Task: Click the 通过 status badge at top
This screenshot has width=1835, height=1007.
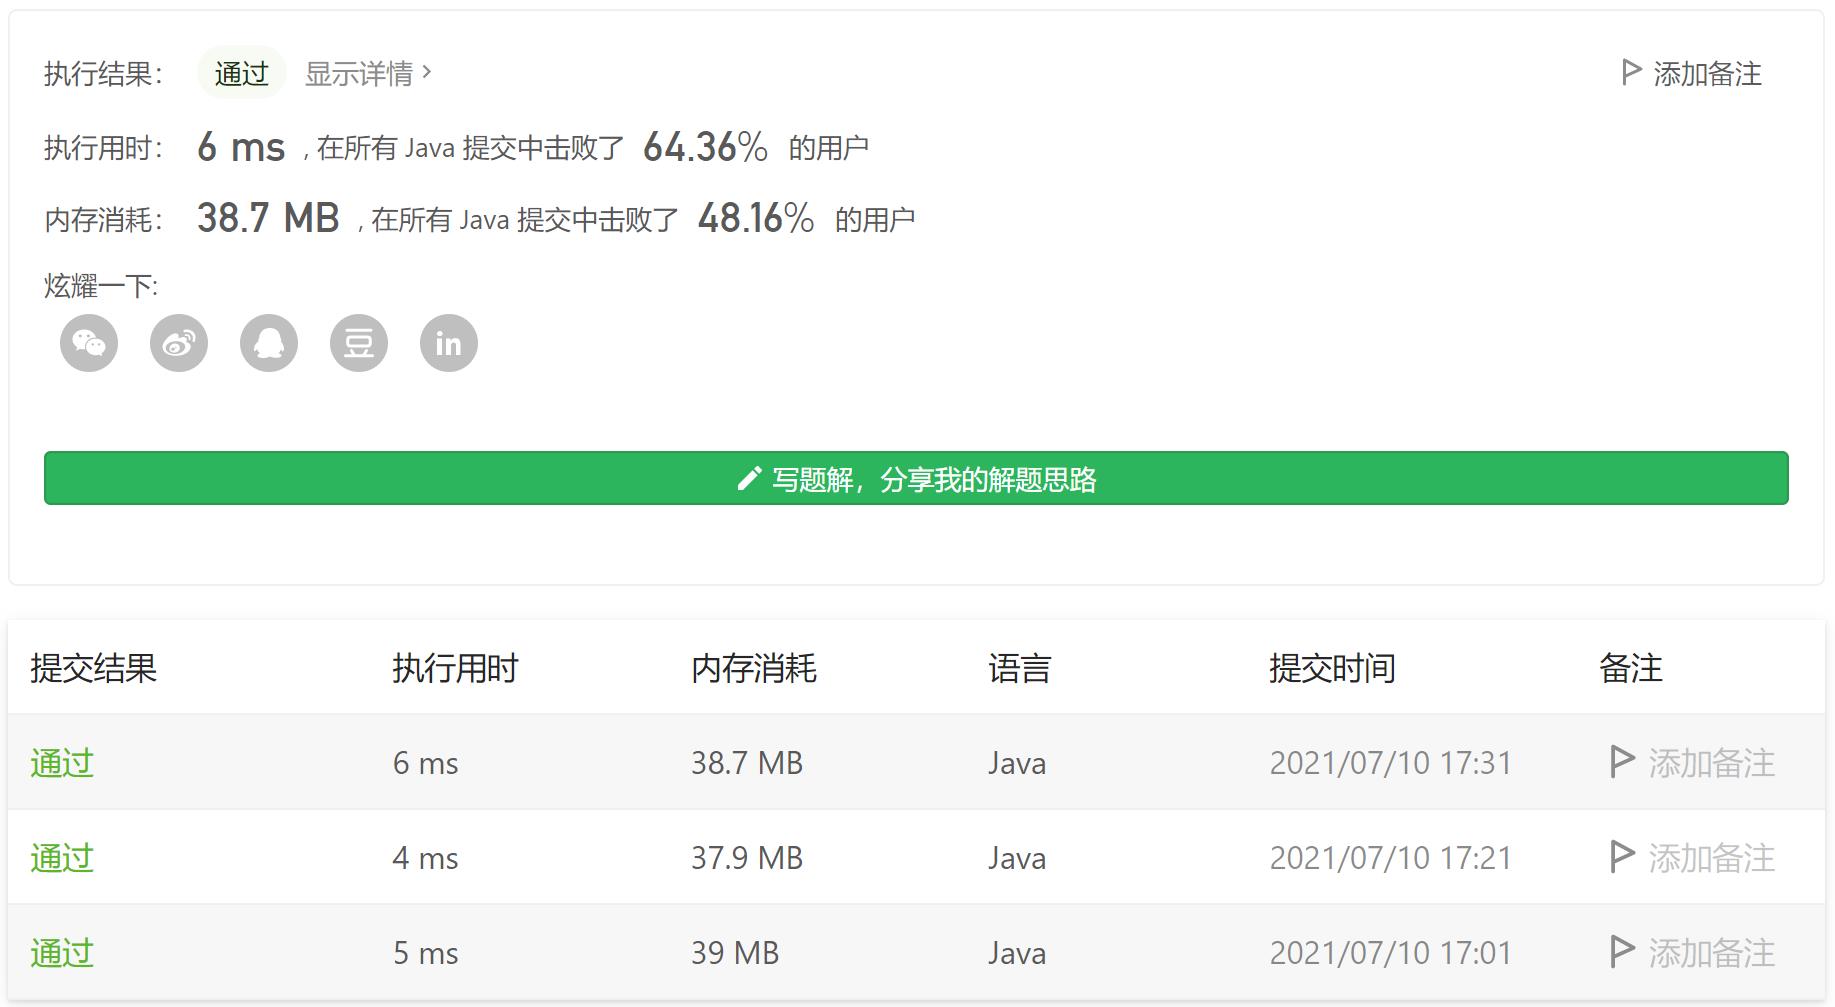Action: [242, 73]
